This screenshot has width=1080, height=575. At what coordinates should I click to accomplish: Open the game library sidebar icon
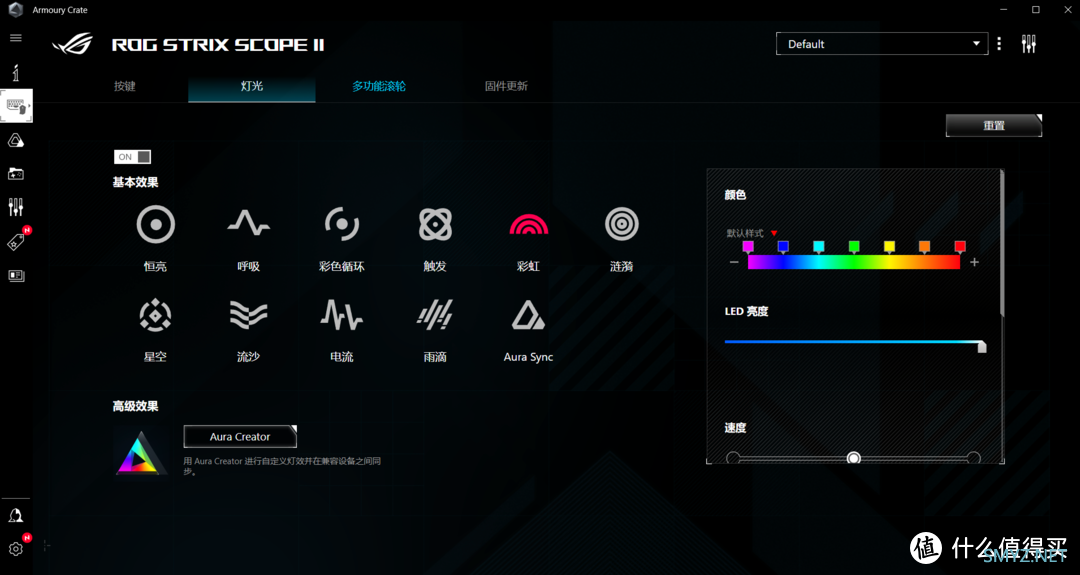16,174
